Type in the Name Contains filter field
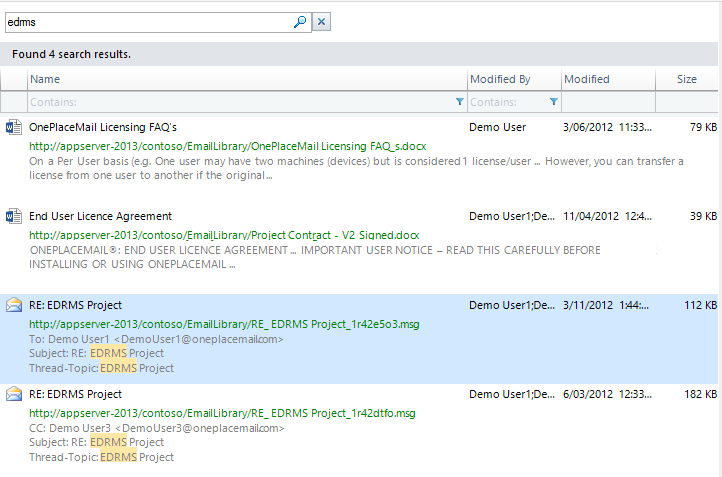This screenshot has width=722, height=477. click(x=238, y=102)
